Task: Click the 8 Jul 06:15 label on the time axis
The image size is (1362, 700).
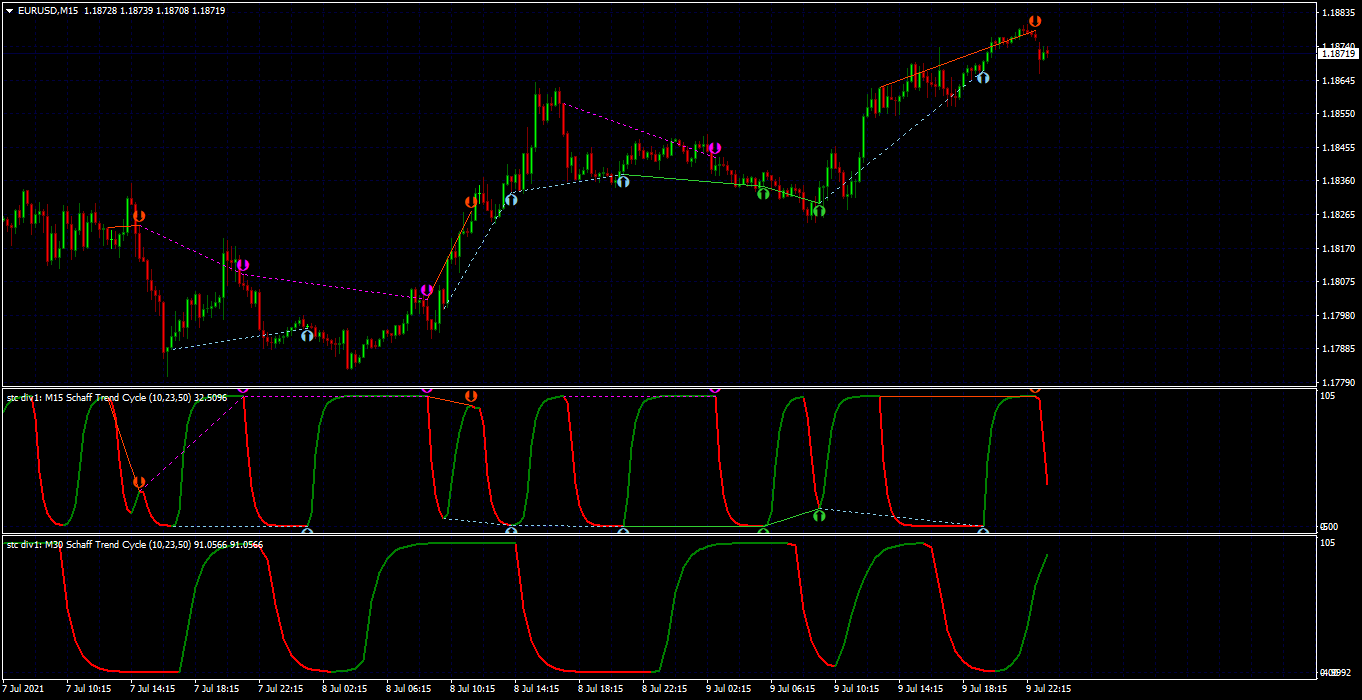Action: coord(408,689)
